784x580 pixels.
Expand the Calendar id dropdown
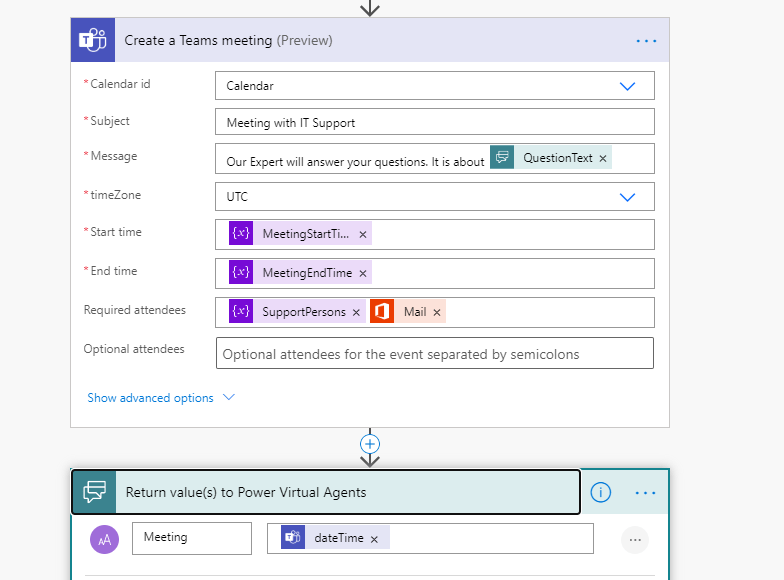(627, 86)
